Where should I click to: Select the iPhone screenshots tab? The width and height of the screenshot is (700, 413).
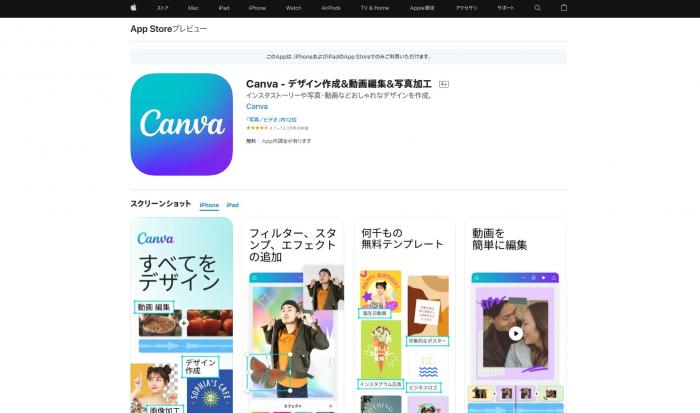(x=209, y=205)
